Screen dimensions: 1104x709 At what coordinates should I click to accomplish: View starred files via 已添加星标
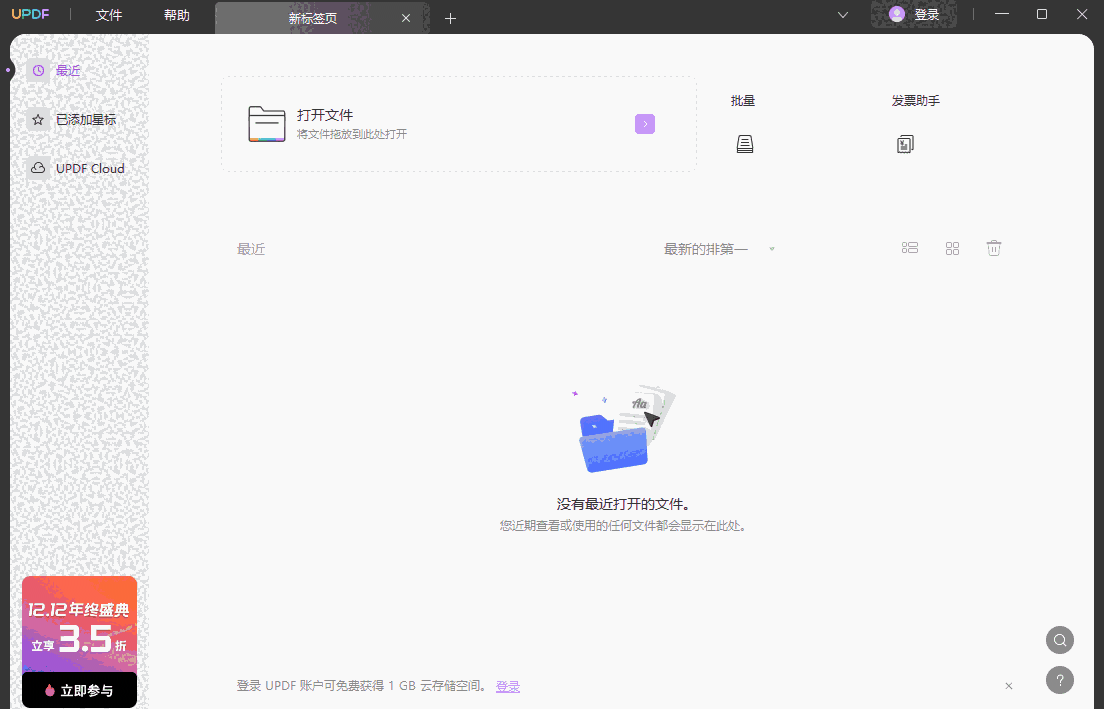(x=87, y=118)
